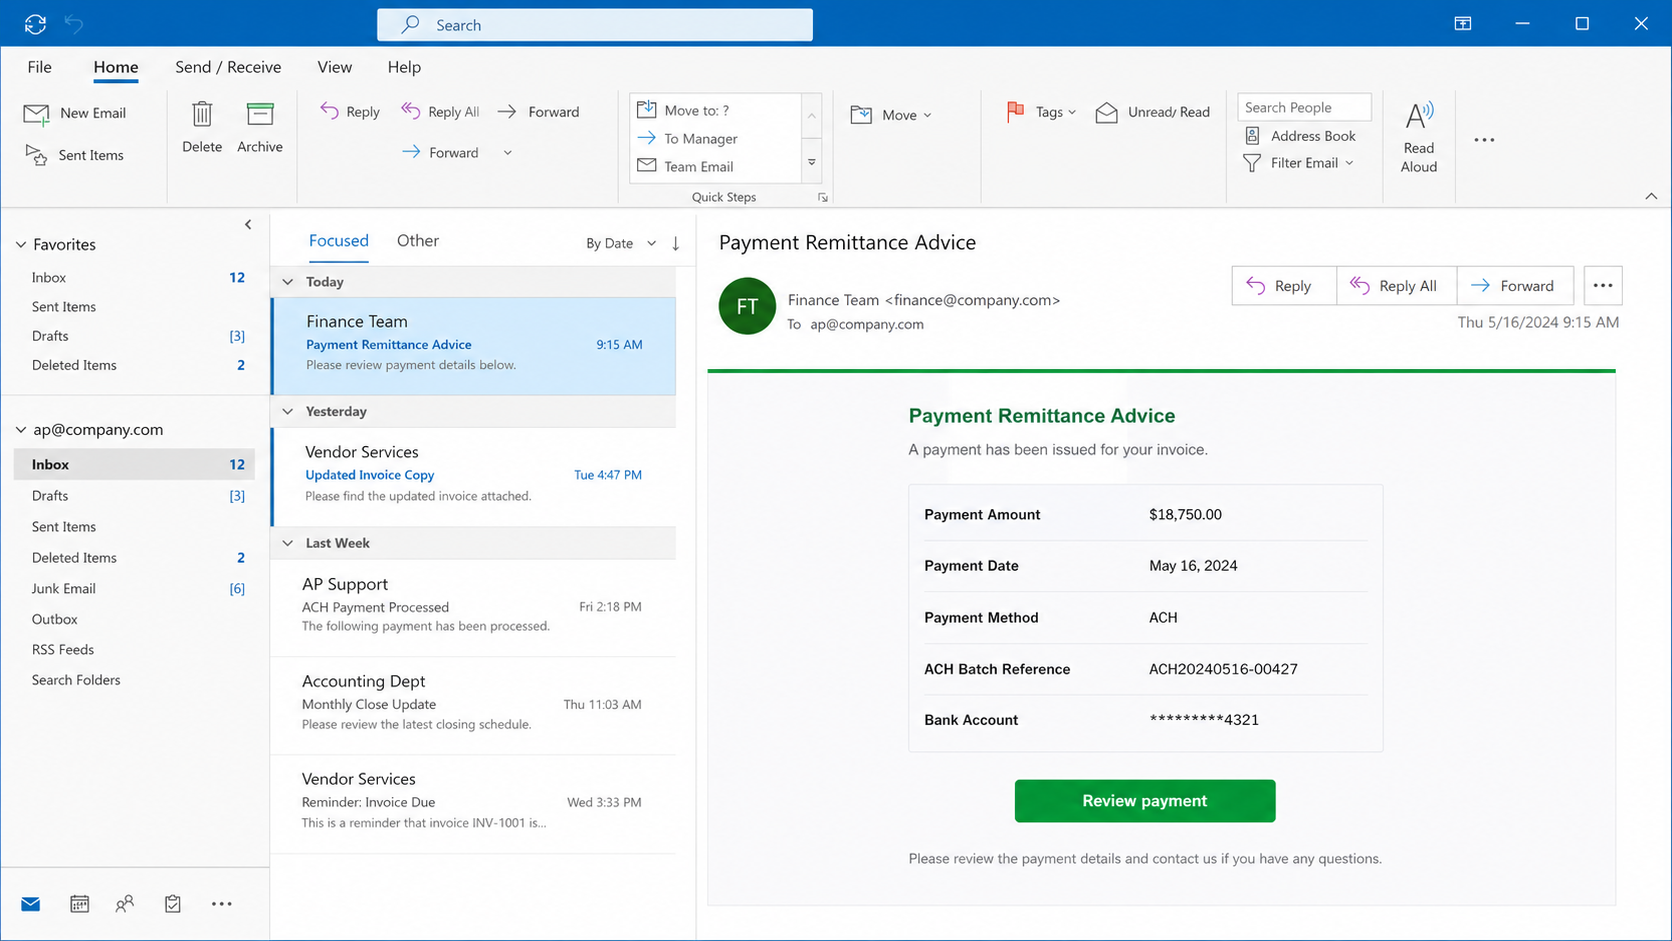Open the Move dropdown
Image resolution: width=1672 pixels, height=941 pixels.
click(891, 115)
